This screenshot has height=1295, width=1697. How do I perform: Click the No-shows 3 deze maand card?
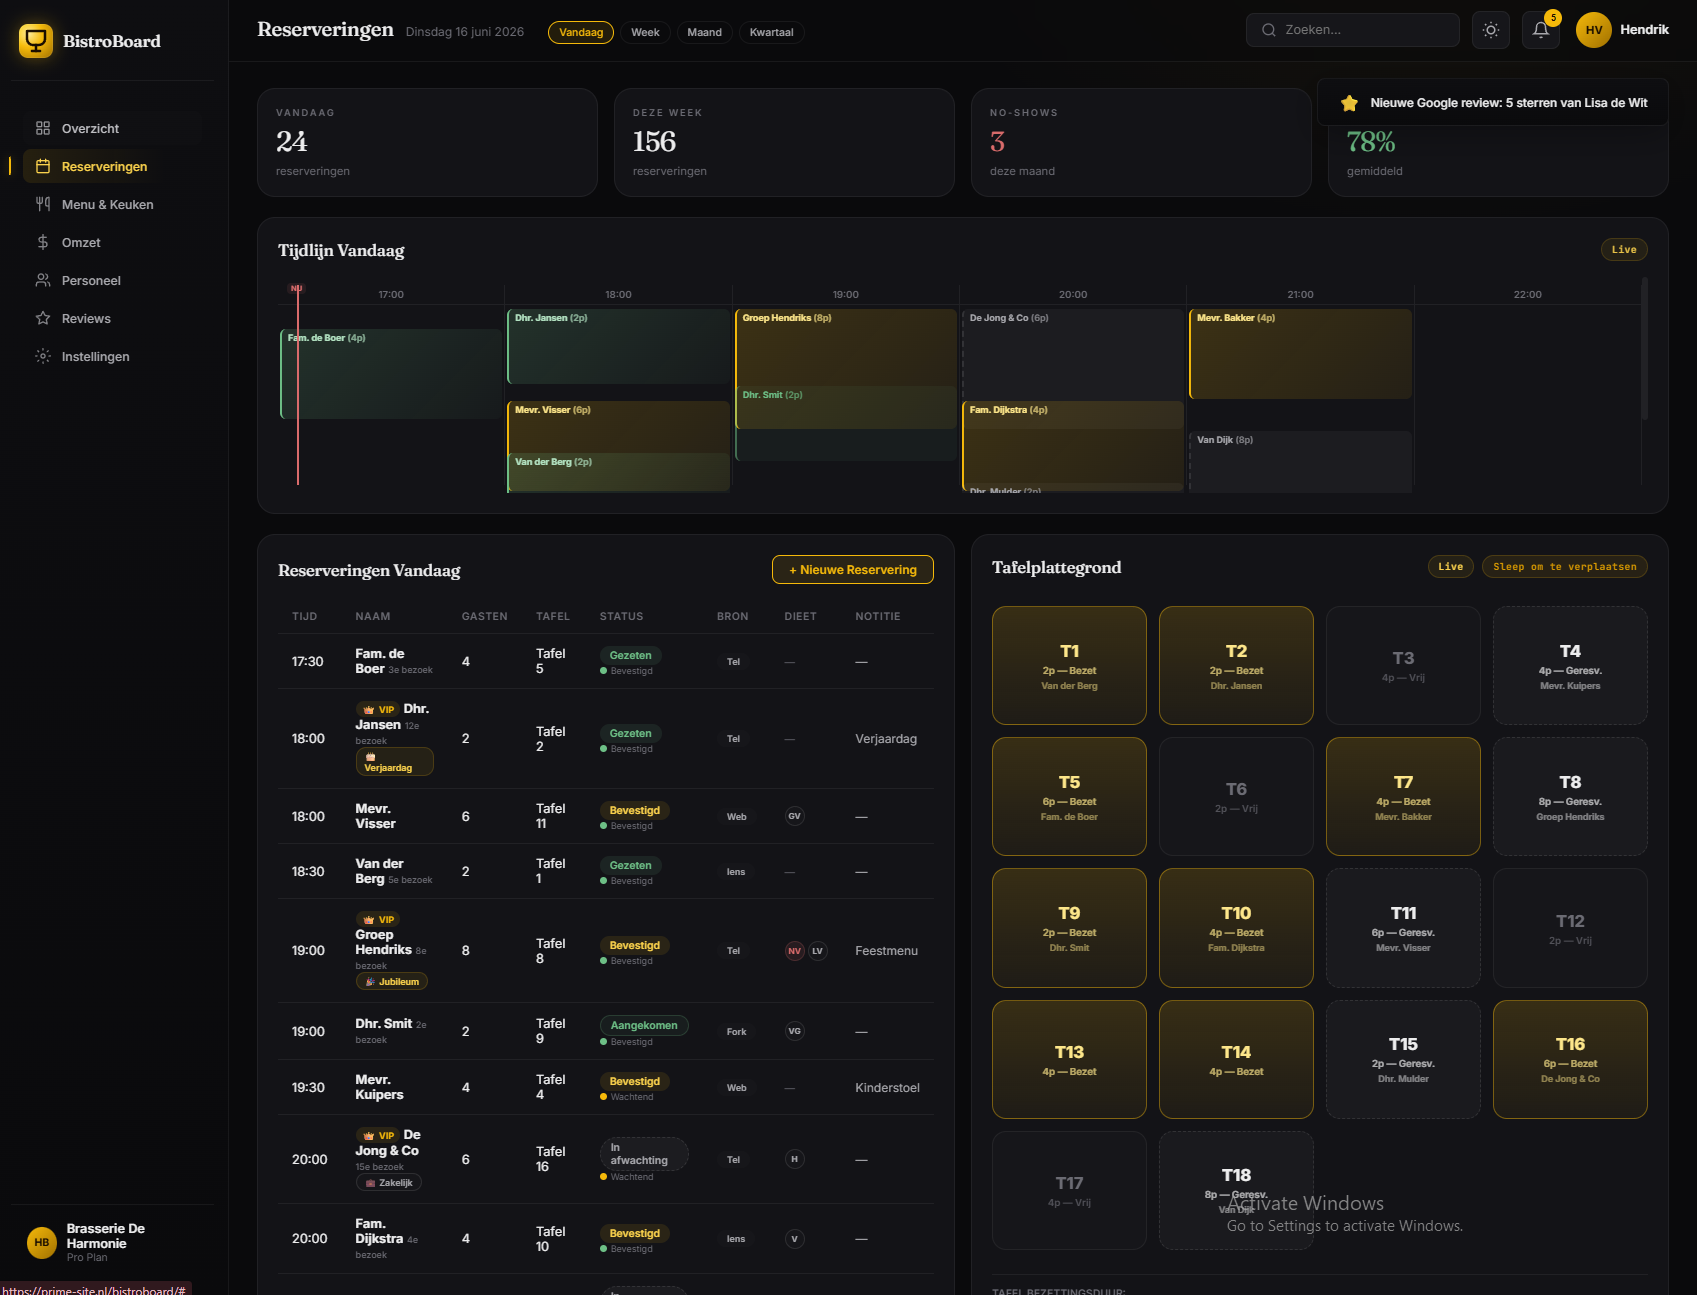1141,142
